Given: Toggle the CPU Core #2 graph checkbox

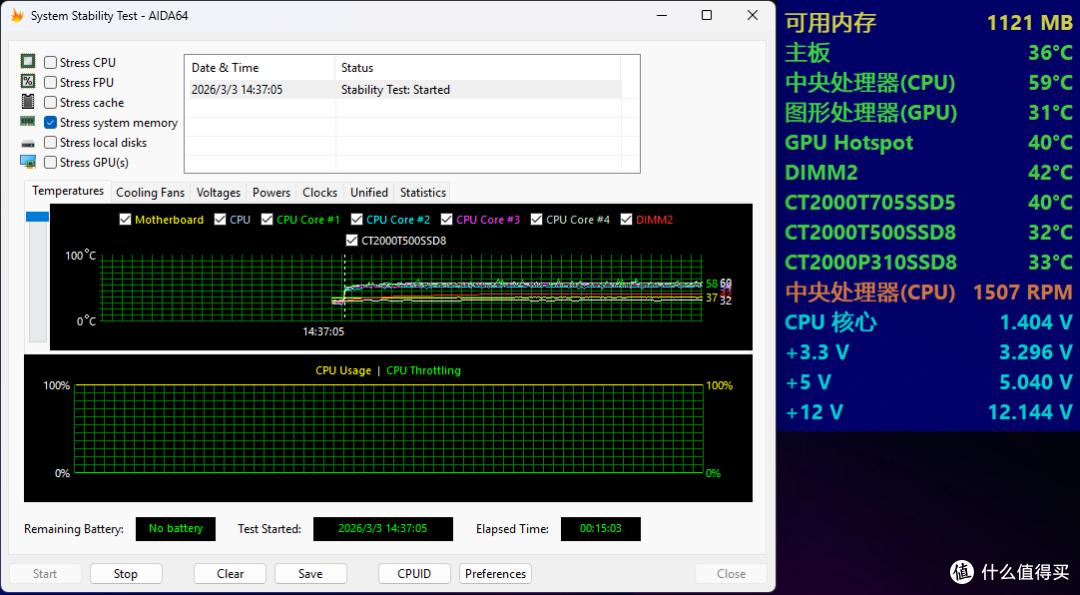Looking at the screenshot, I should 357,220.
